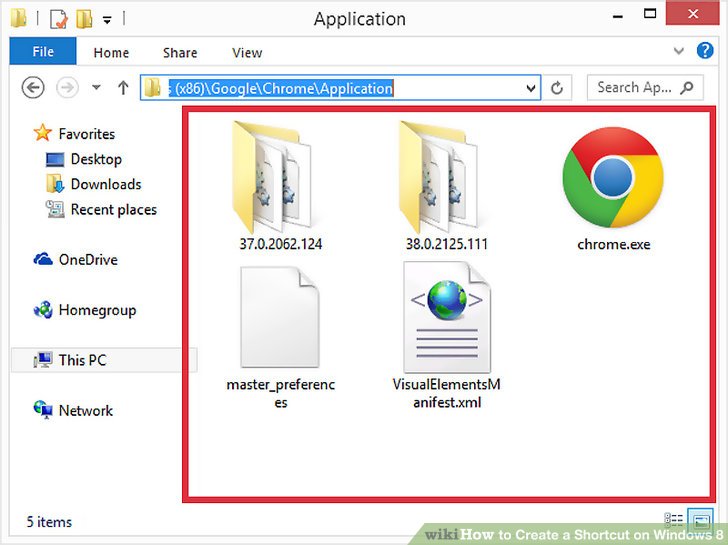This screenshot has height=545, width=728.
Task: Open Customize Quick Access Toolbar dropdown
Action: click(x=107, y=20)
